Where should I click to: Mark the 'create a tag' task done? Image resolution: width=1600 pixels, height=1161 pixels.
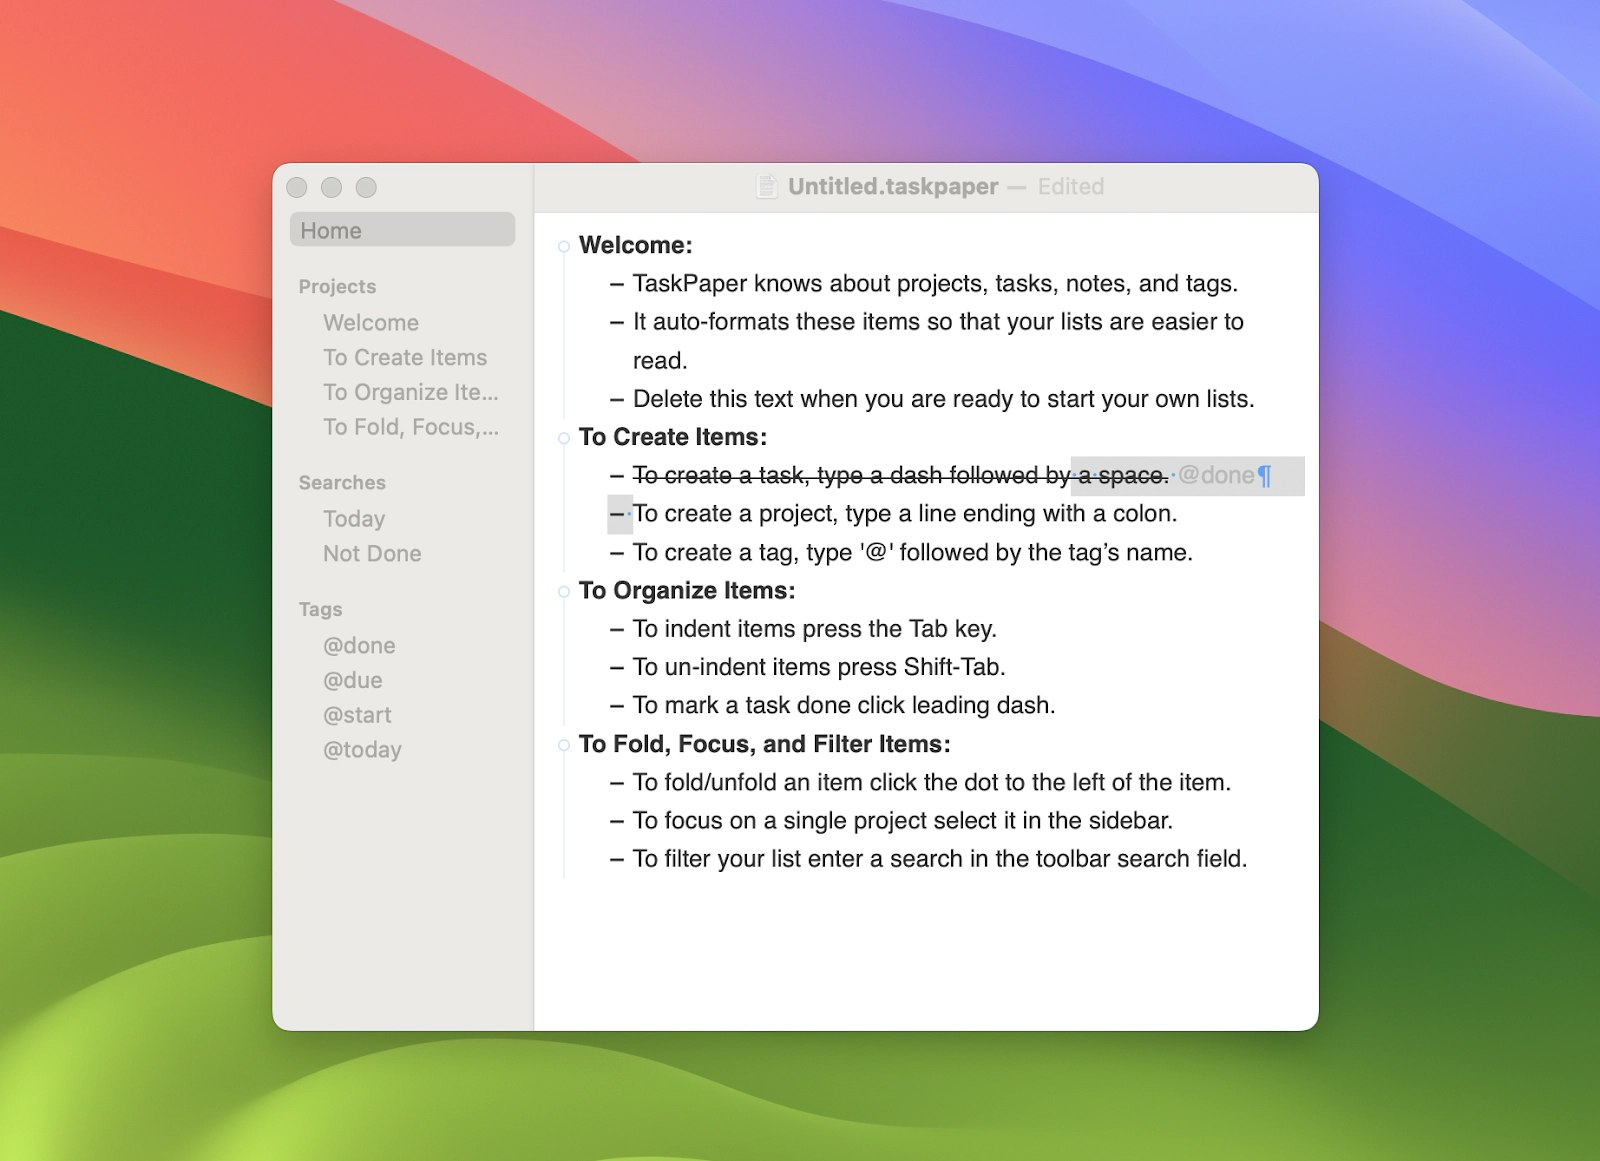(x=617, y=553)
